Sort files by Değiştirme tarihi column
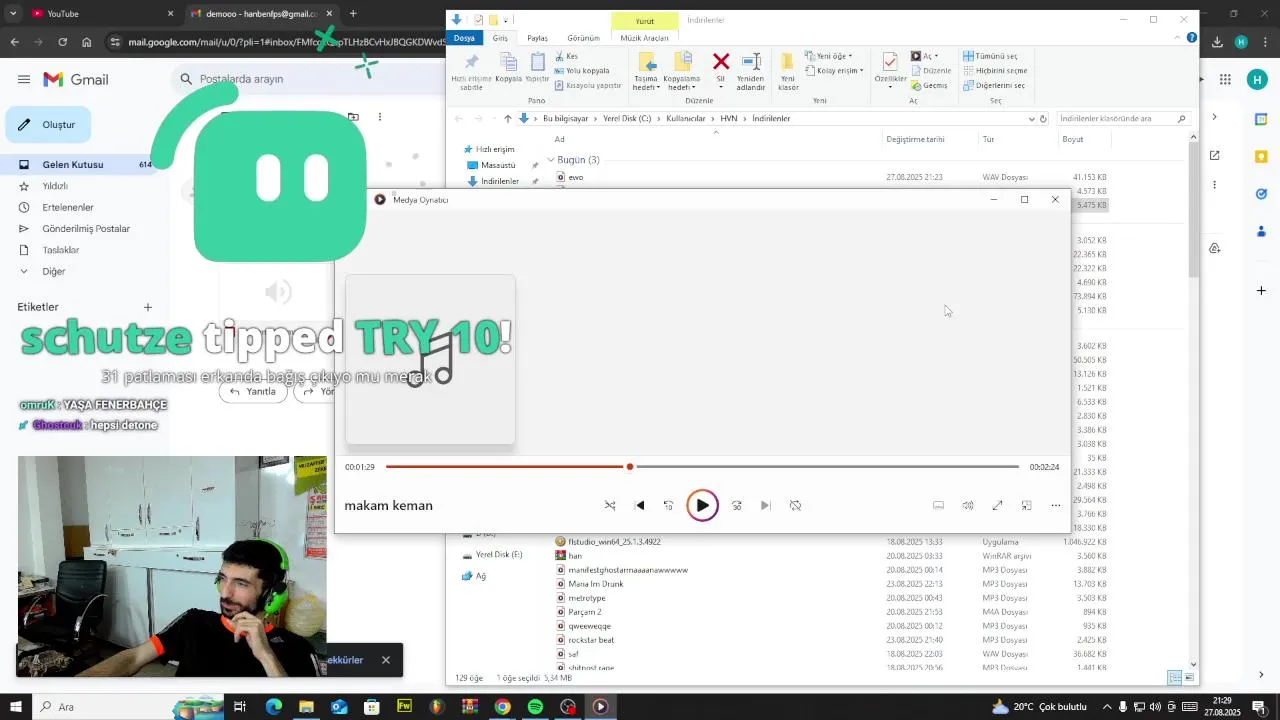Viewport: 1280px width, 720px height. click(x=915, y=140)
